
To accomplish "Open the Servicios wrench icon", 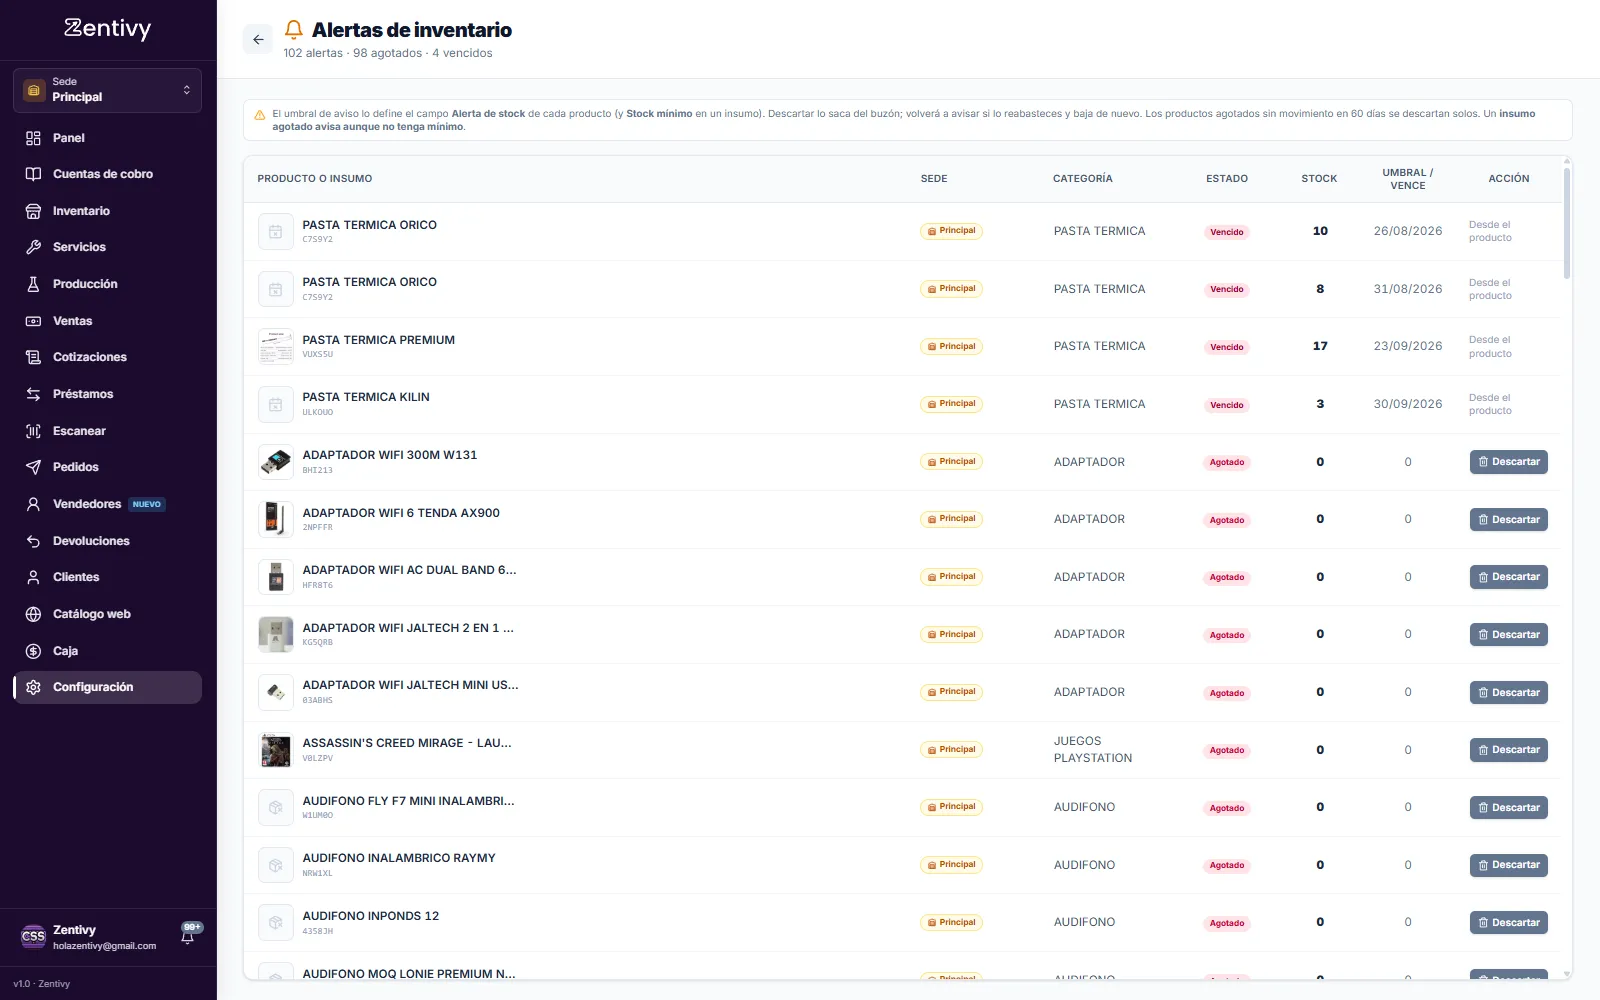I will pyautogui.click(x=33, y=247).
